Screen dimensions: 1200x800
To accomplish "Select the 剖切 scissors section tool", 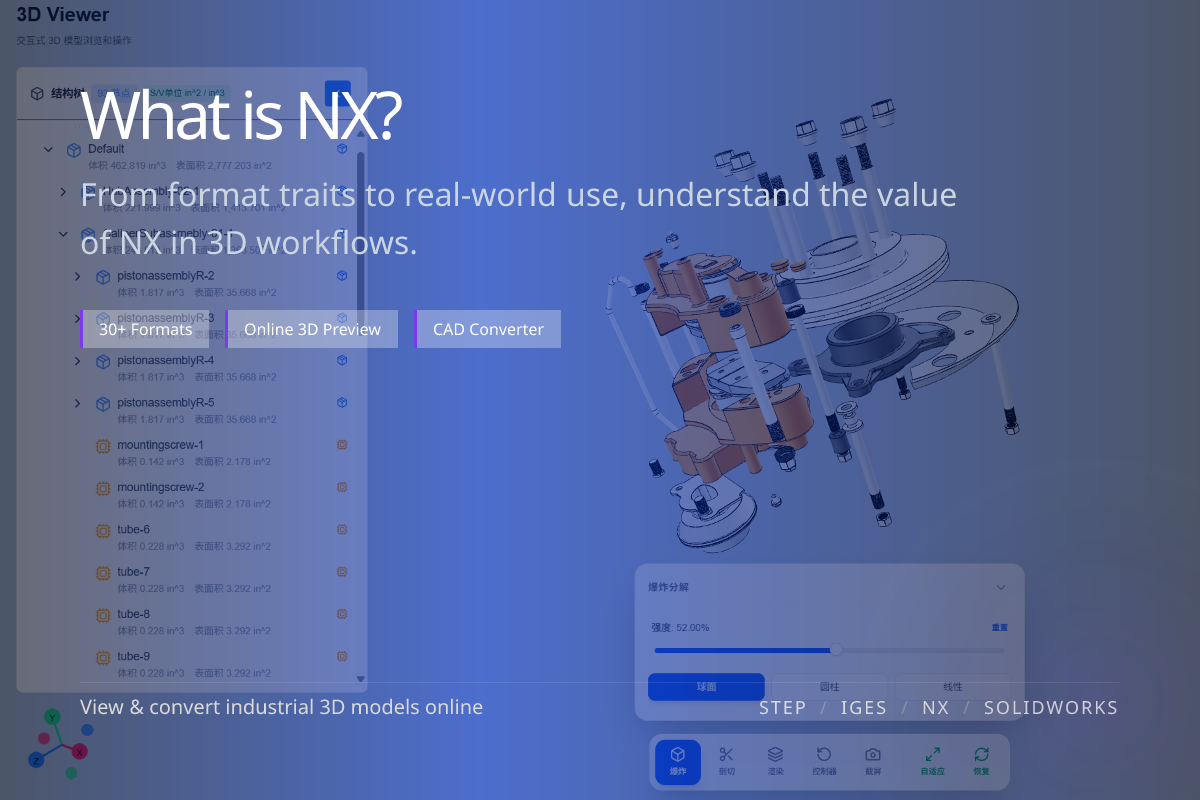I will 727,761.
